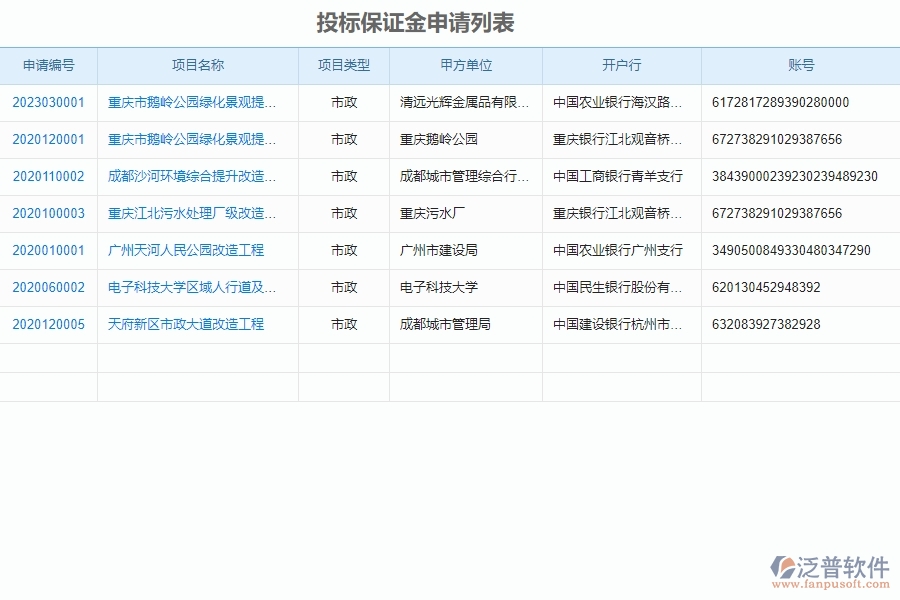This screenshot has height=600, width=900.
Task: Sort the table by 申请编号 column
Action: tap(48, 66)
